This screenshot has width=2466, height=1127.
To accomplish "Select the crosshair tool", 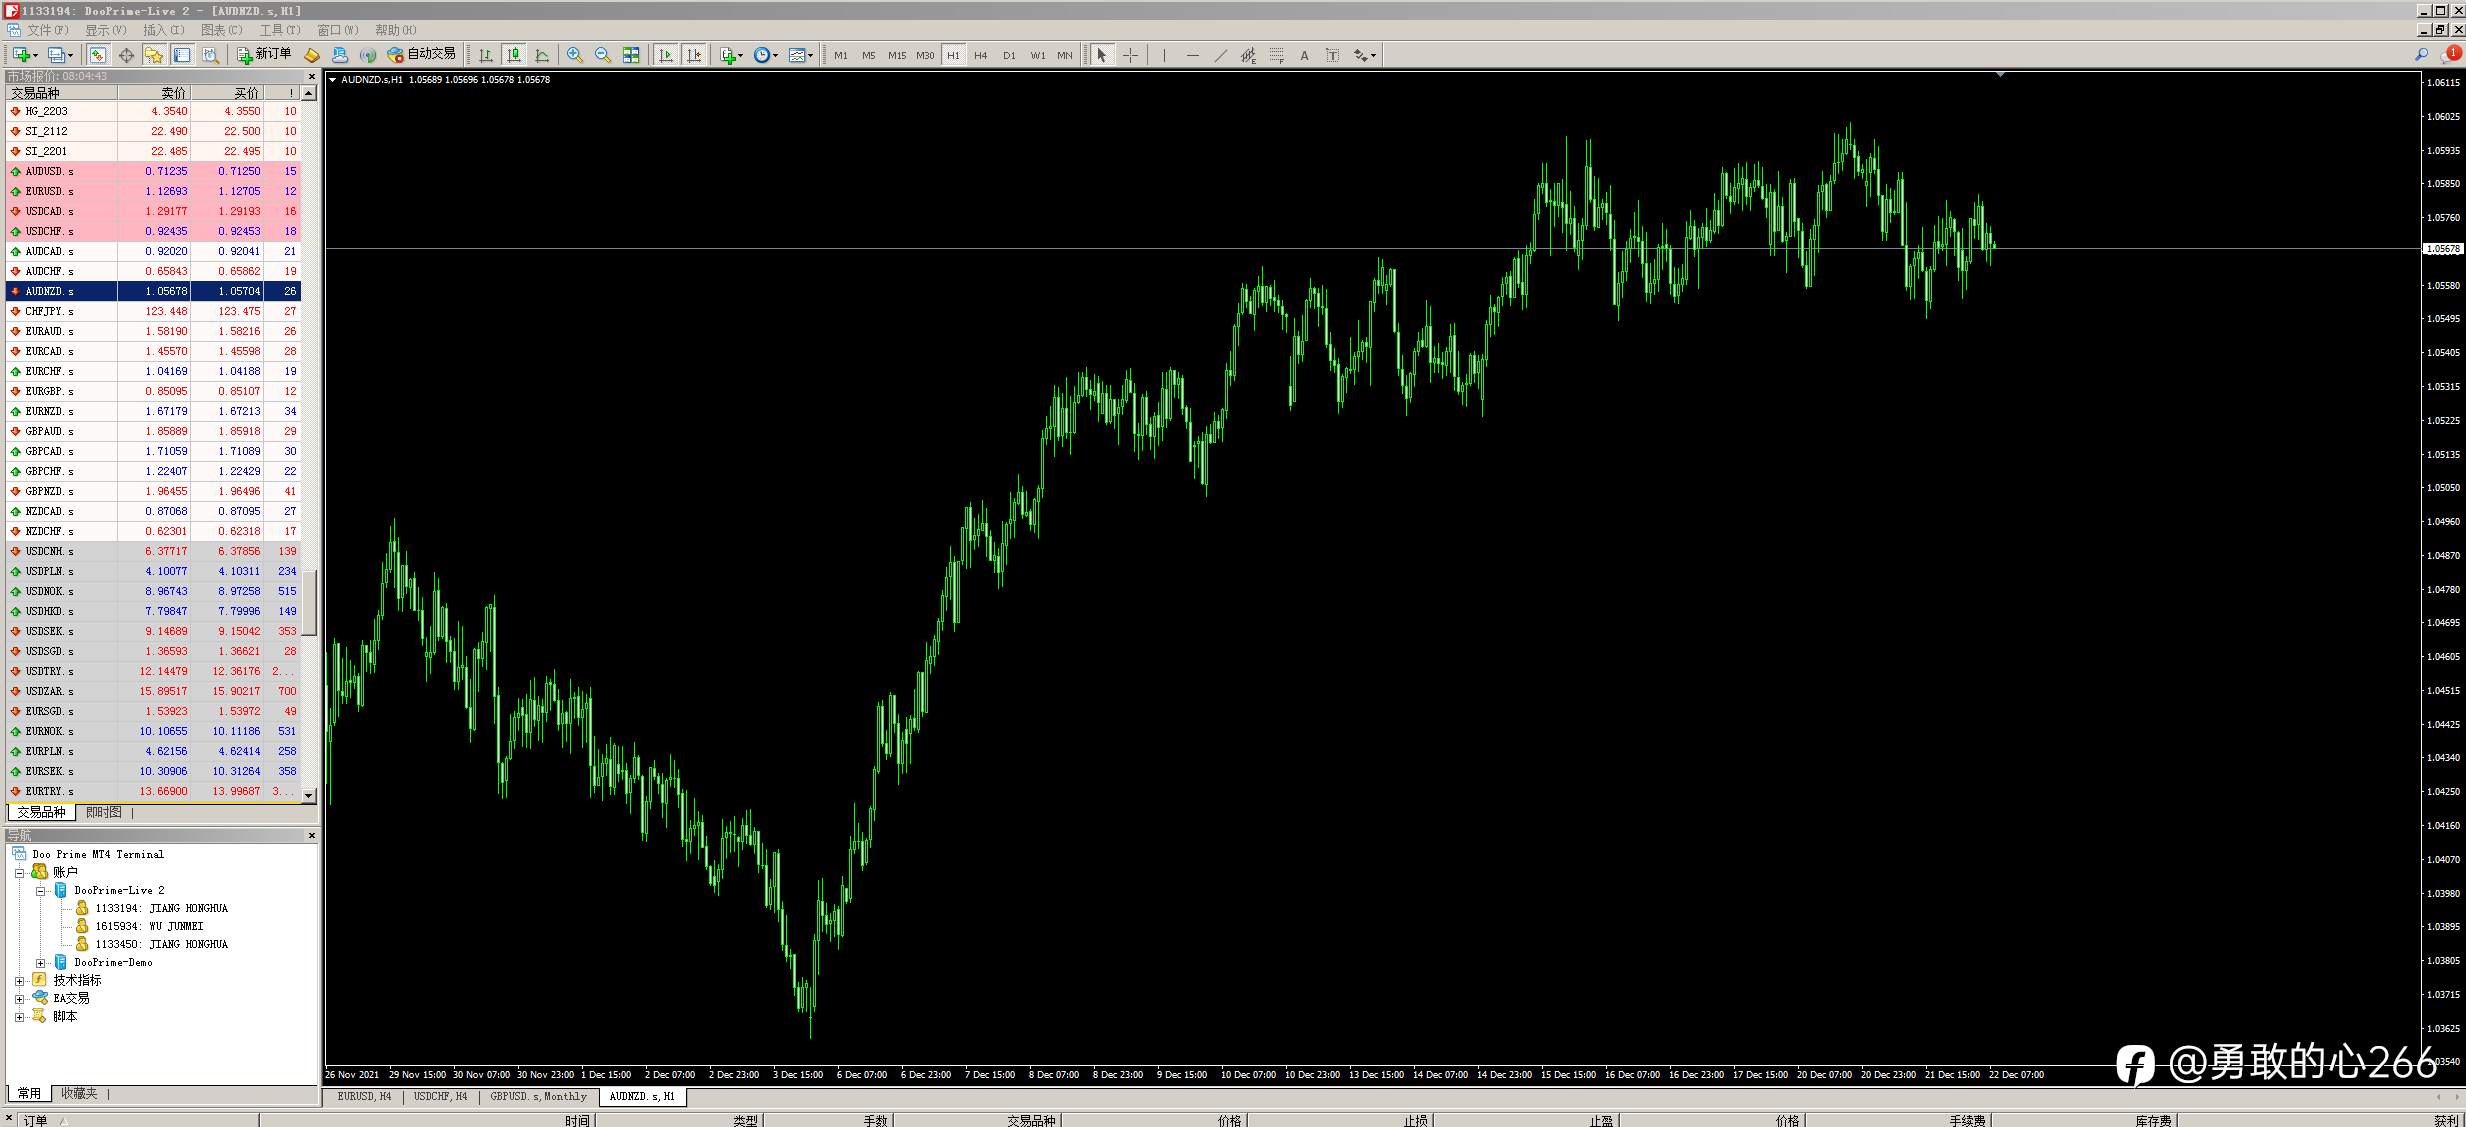I will point(1130,55).
